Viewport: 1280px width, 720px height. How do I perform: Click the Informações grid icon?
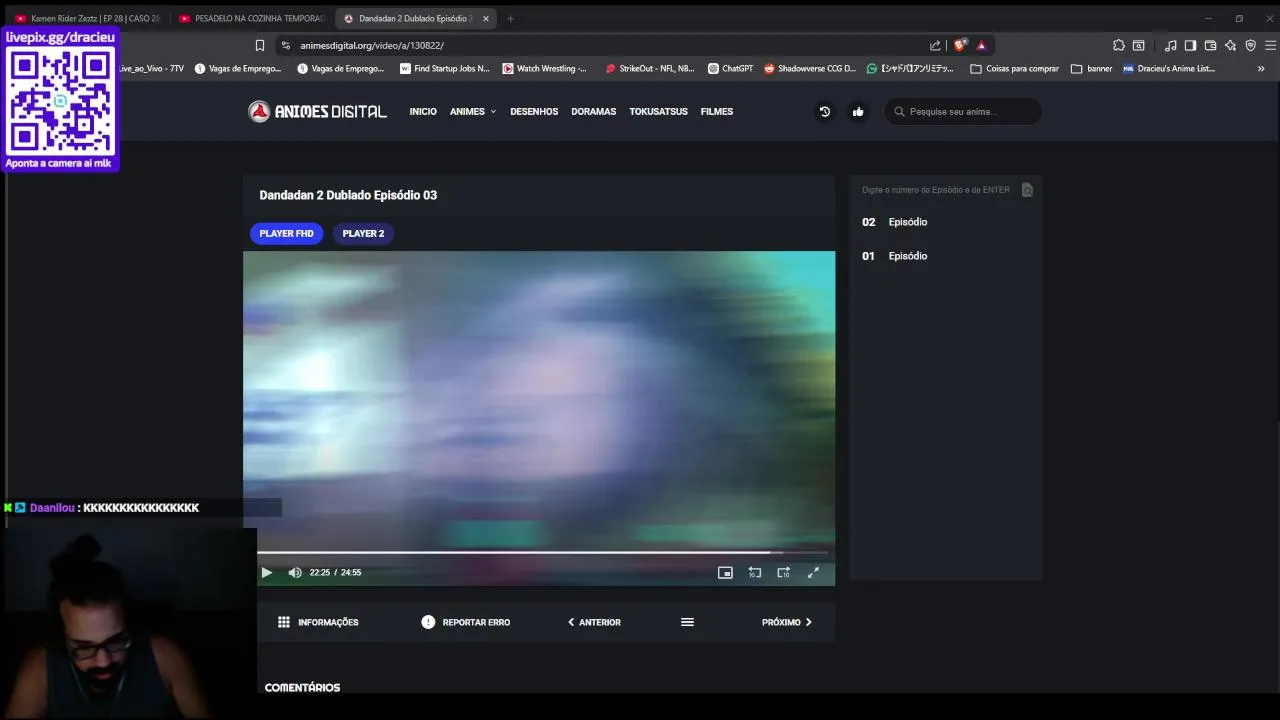pyautogui.click(x=284, y=622)
